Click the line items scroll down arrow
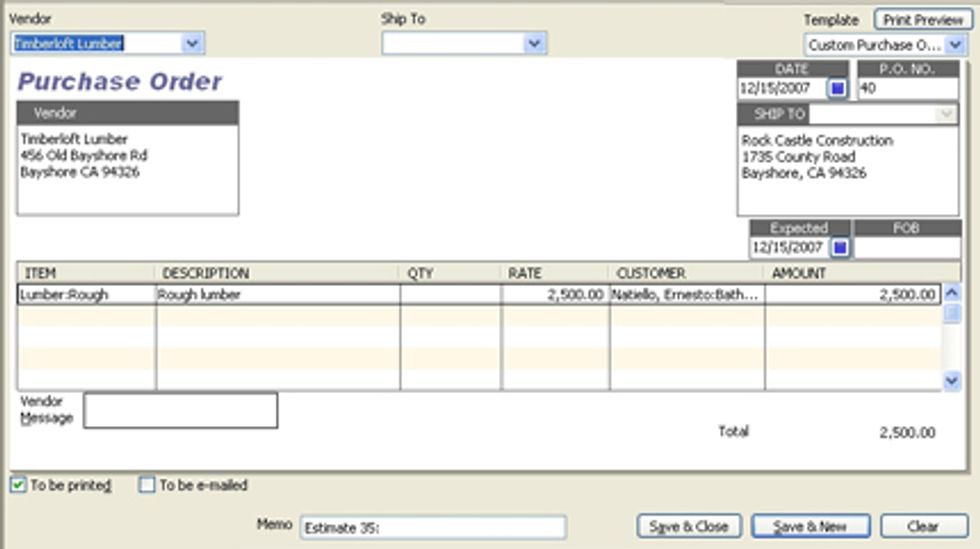980x549 pixels. pyautogui.click(x=951, y=380)
